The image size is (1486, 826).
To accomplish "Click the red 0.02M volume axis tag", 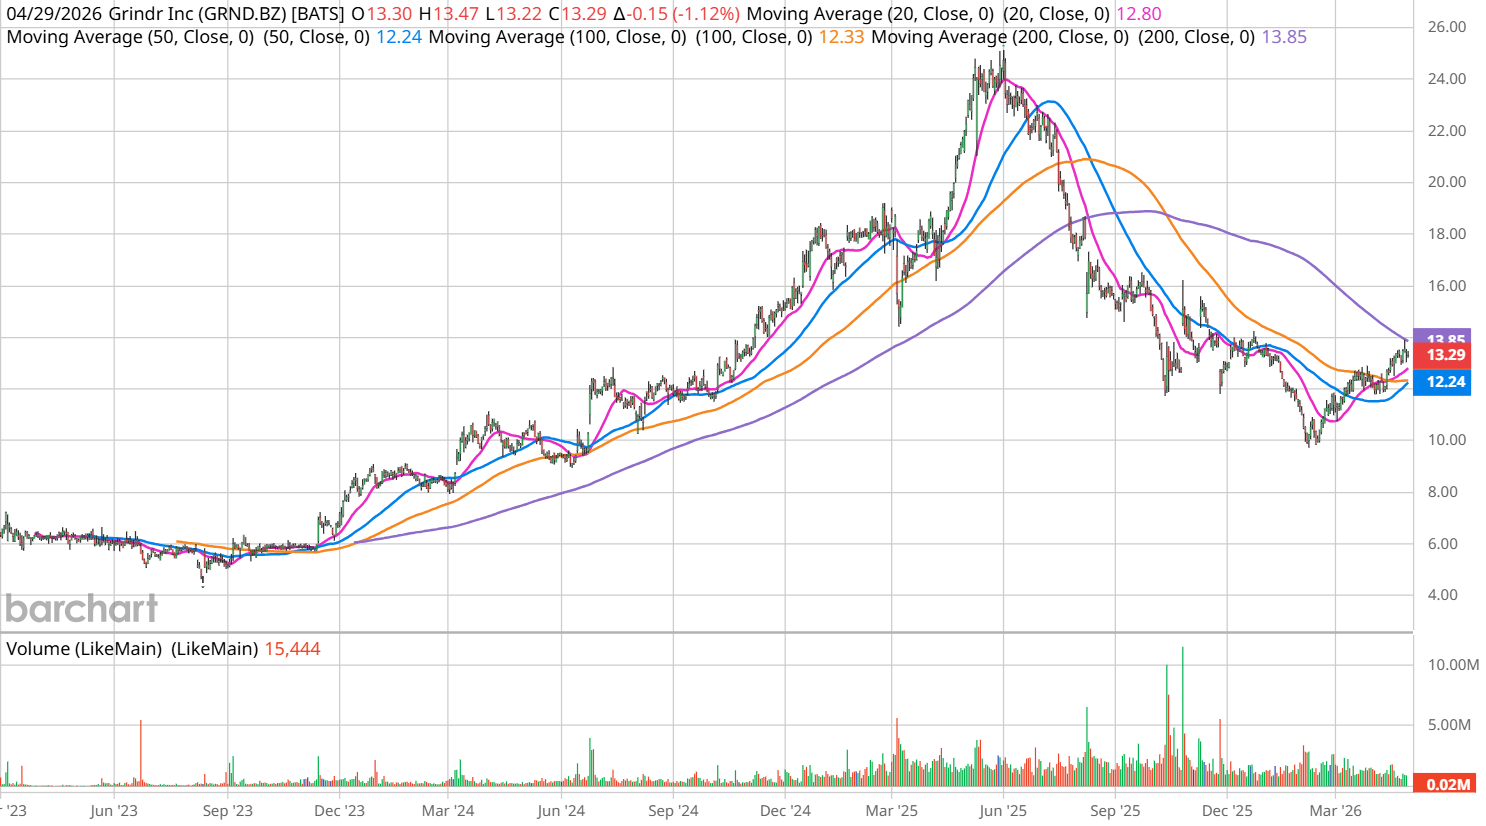I will [x=1446, y=784].
